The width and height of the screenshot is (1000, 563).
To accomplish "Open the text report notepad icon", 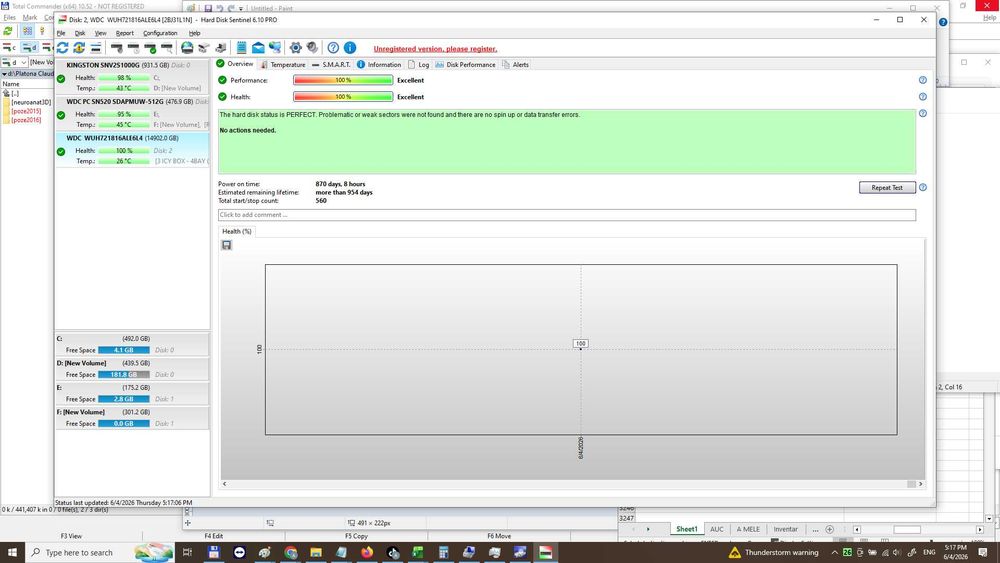I will coord(241,48).
